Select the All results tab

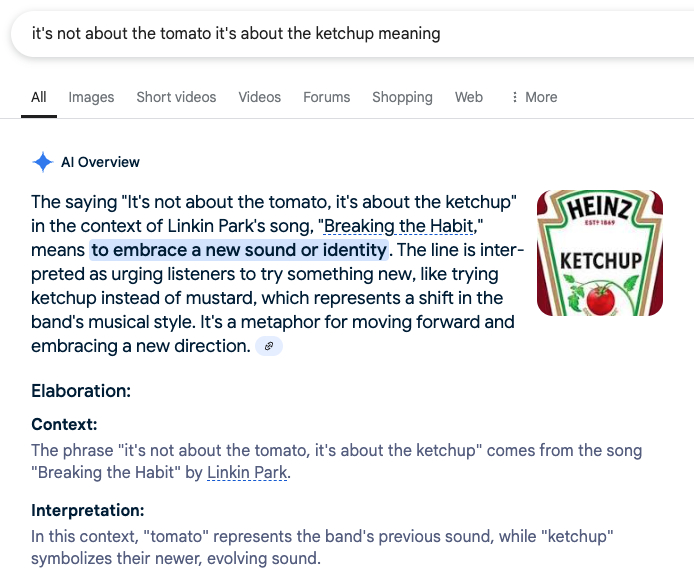click(39, 97)
